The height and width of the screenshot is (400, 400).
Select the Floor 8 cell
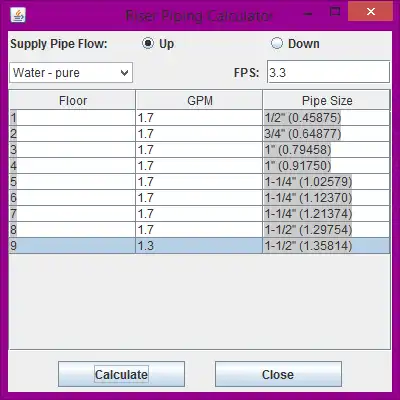72,230
